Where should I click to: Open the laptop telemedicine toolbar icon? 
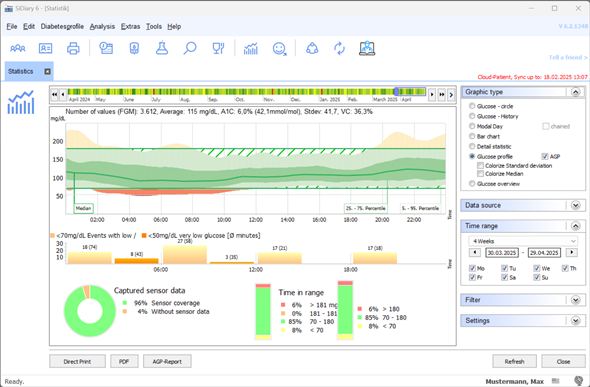point(367,49)
